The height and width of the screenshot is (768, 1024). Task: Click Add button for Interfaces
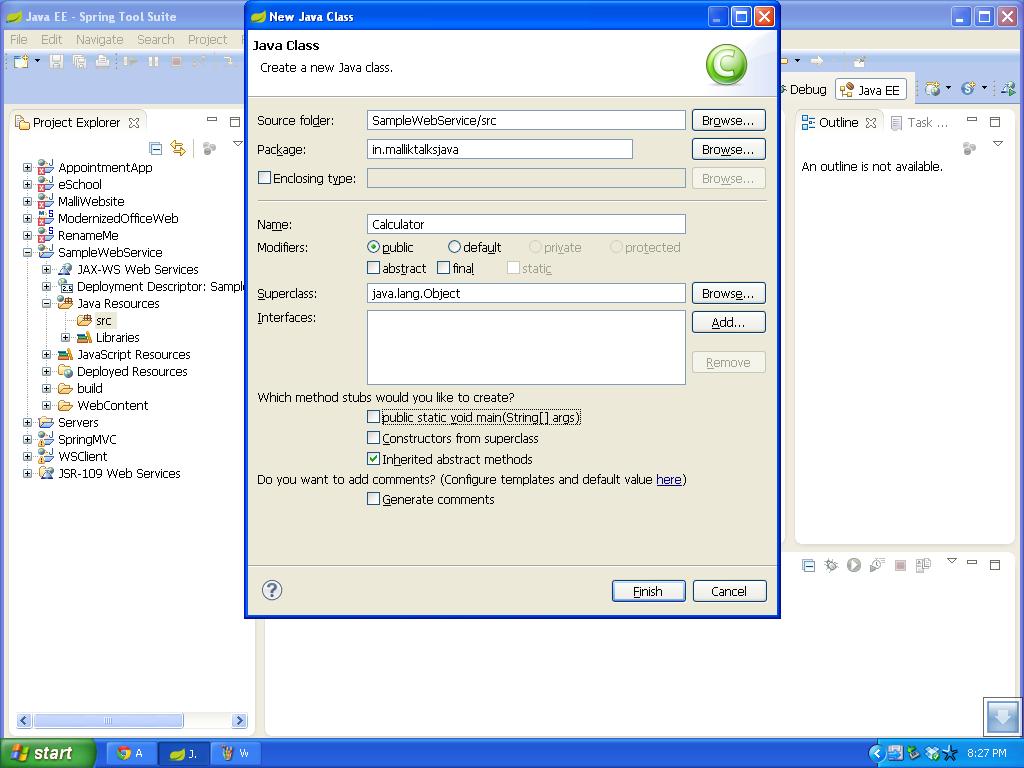[x=728, y=322]
